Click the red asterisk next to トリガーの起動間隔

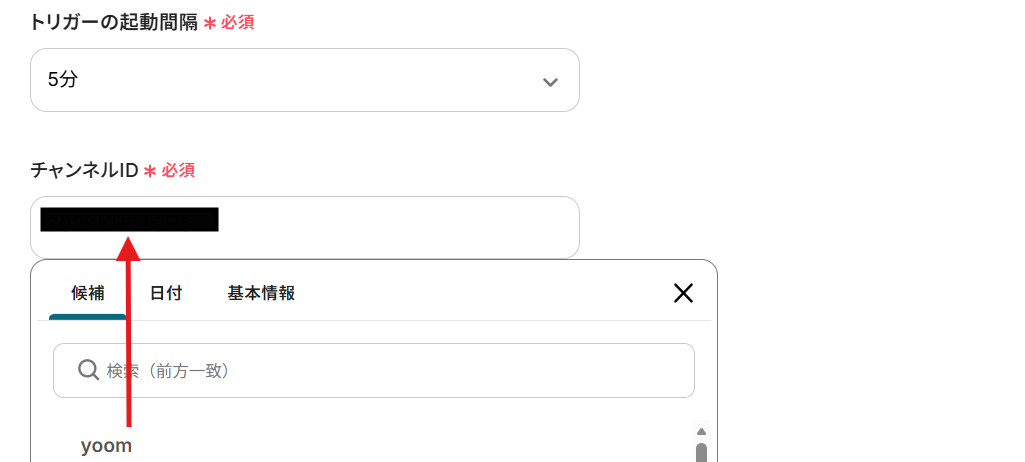coord(210,23)
